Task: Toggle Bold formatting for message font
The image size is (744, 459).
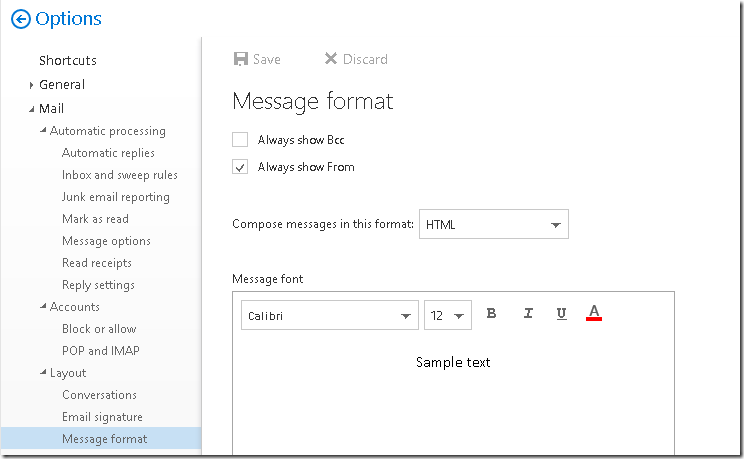Action: [x=492, y=313]
